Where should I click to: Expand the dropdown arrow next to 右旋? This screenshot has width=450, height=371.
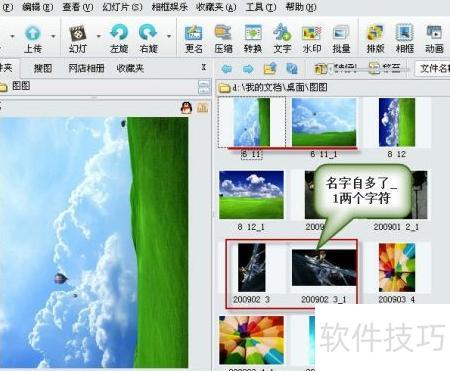point(169,36)
